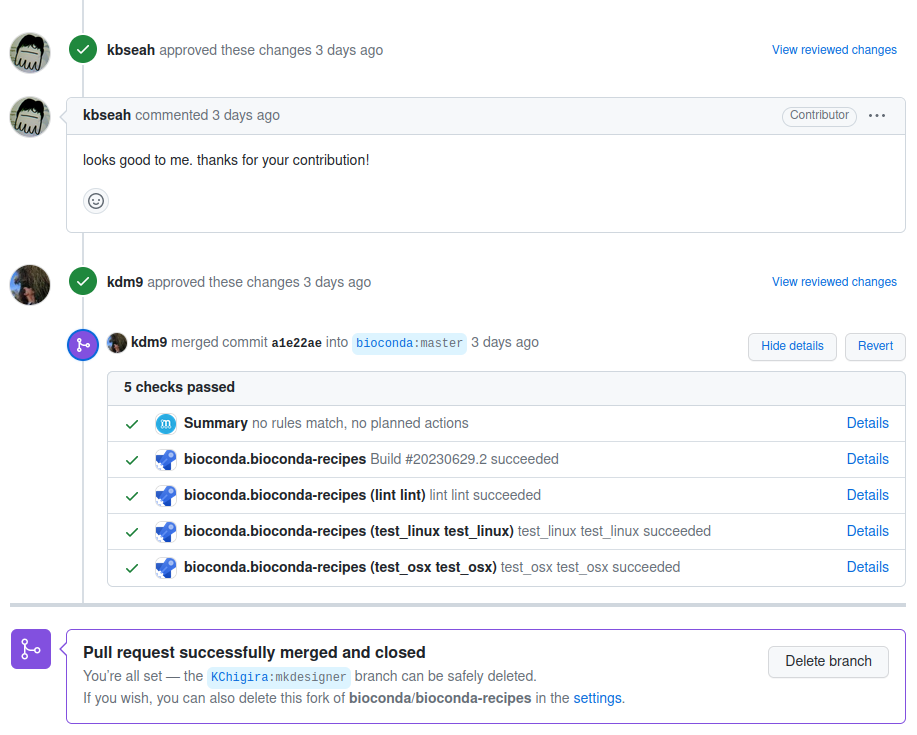Open the fork settings link
Screen dimensions: 917x735
pyautogui.click(x=597, y=698)
